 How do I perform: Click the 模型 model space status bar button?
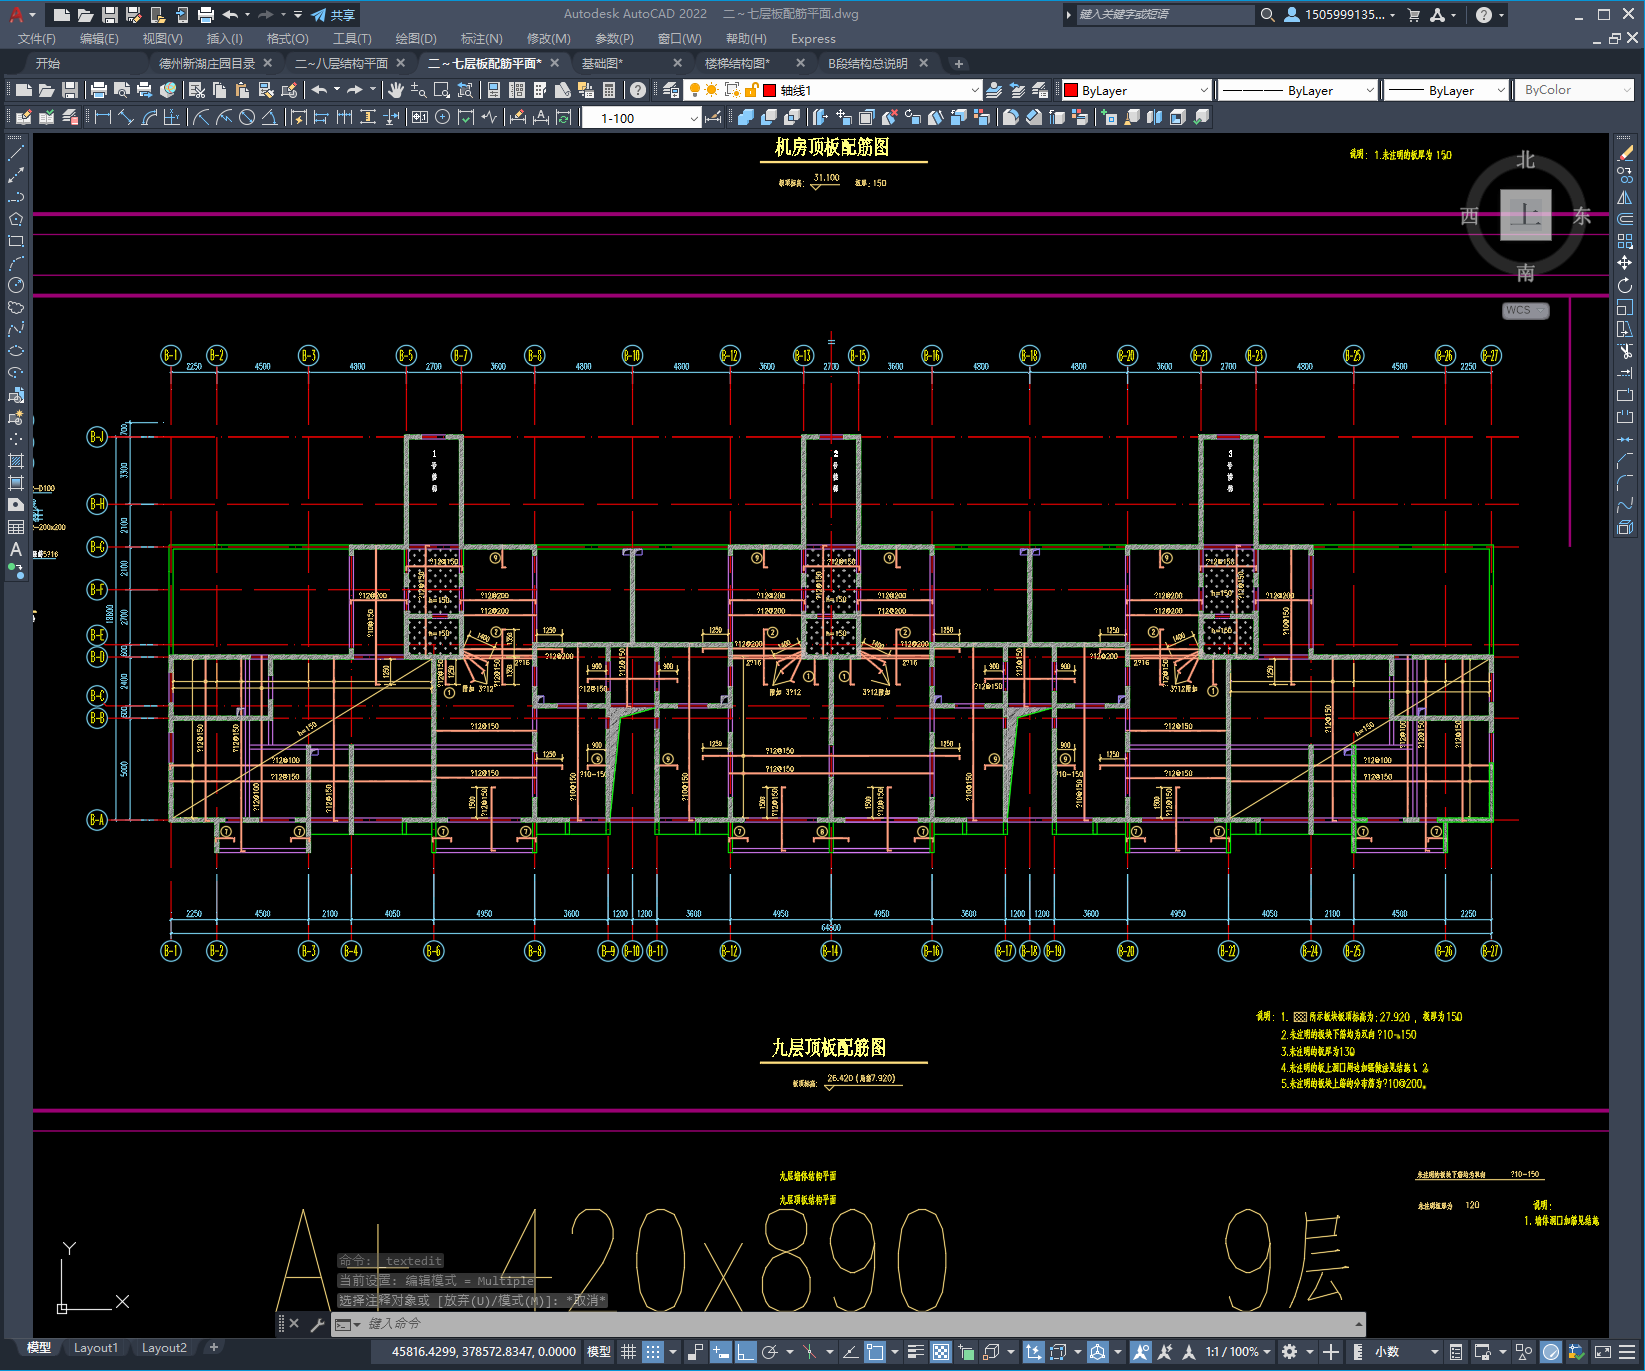(599, 1352)
